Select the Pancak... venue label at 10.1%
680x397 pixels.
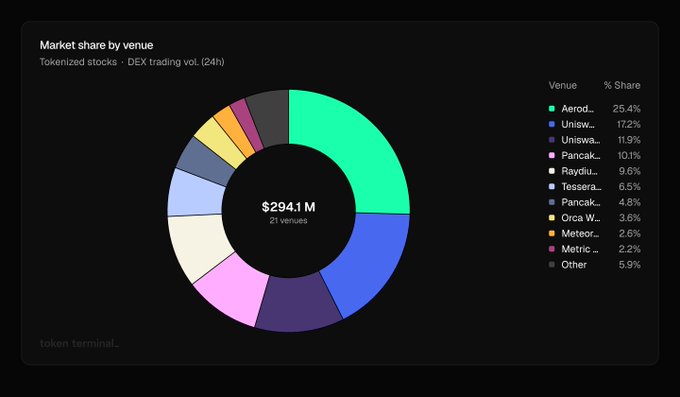tap(581, 155)
